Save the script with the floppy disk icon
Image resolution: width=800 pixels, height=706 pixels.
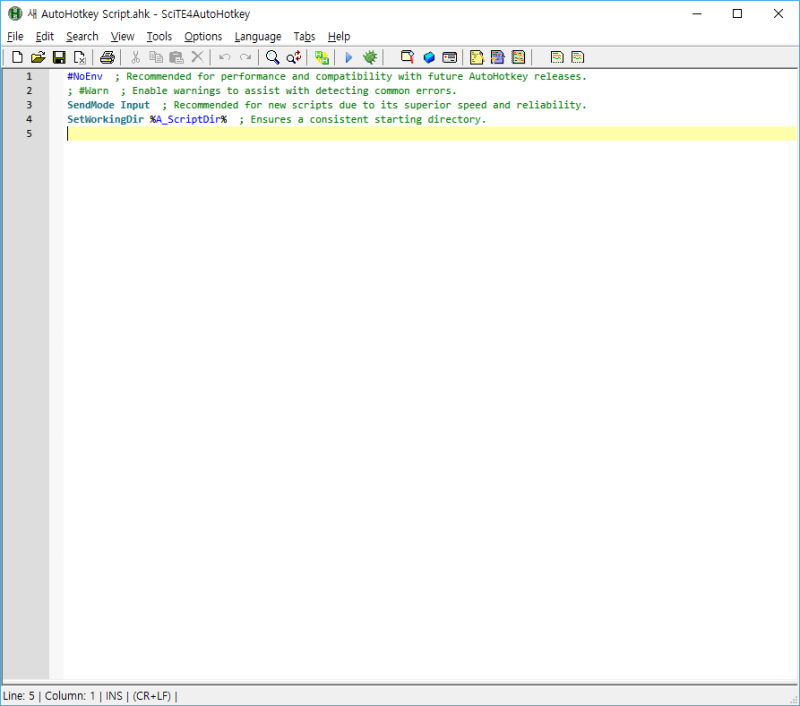point(59,58)
